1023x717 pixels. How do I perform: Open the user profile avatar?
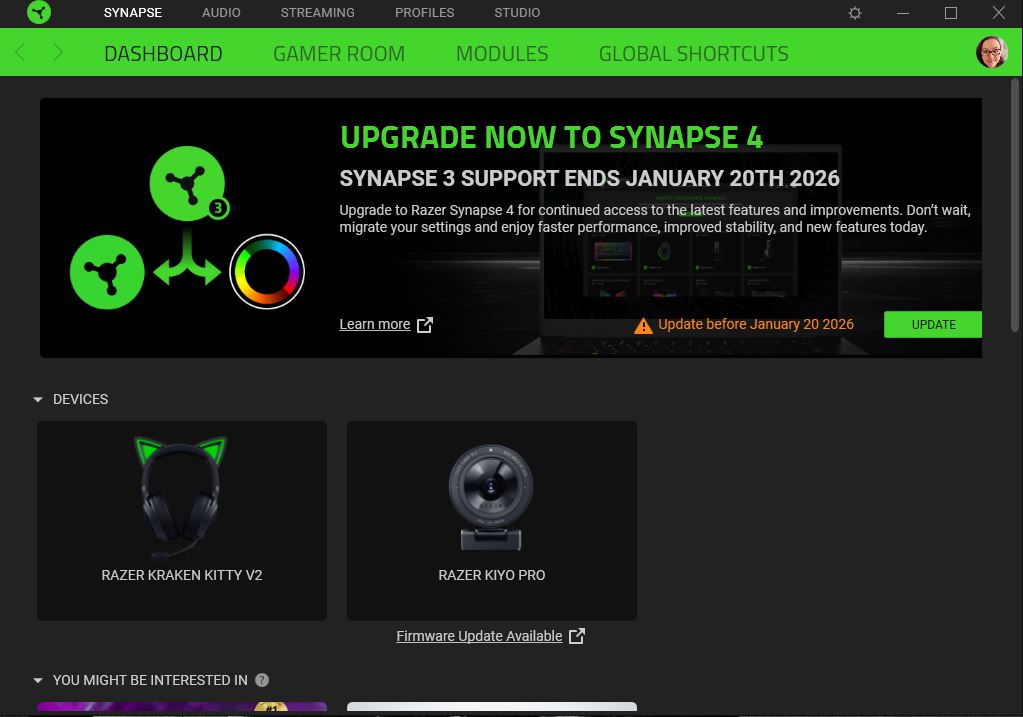click(992, 52)
